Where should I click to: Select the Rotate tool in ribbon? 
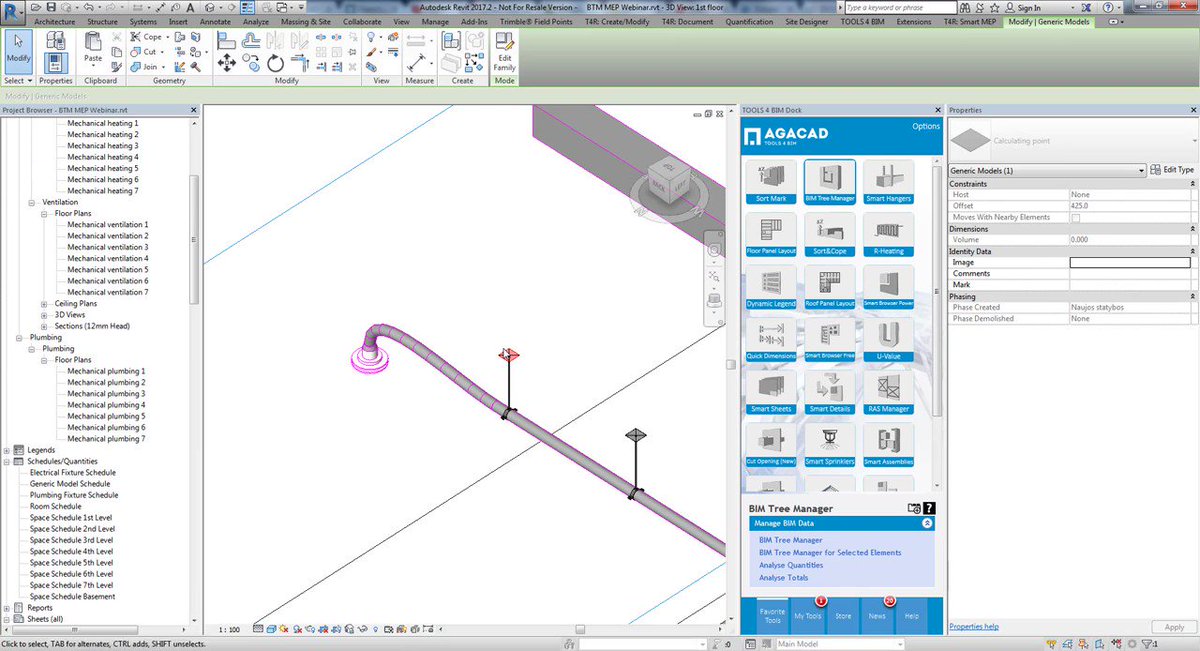click(277, 62)
